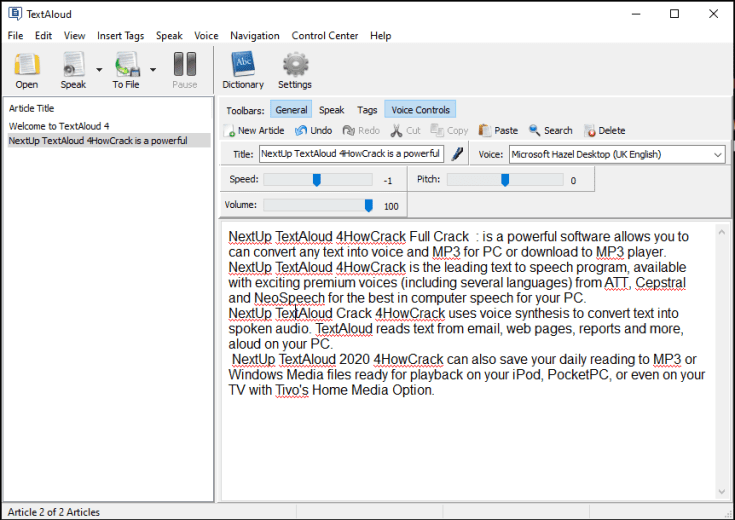The image size is (735, 520).
Task: Click the pen icon beside Title field
Action: 457,154
